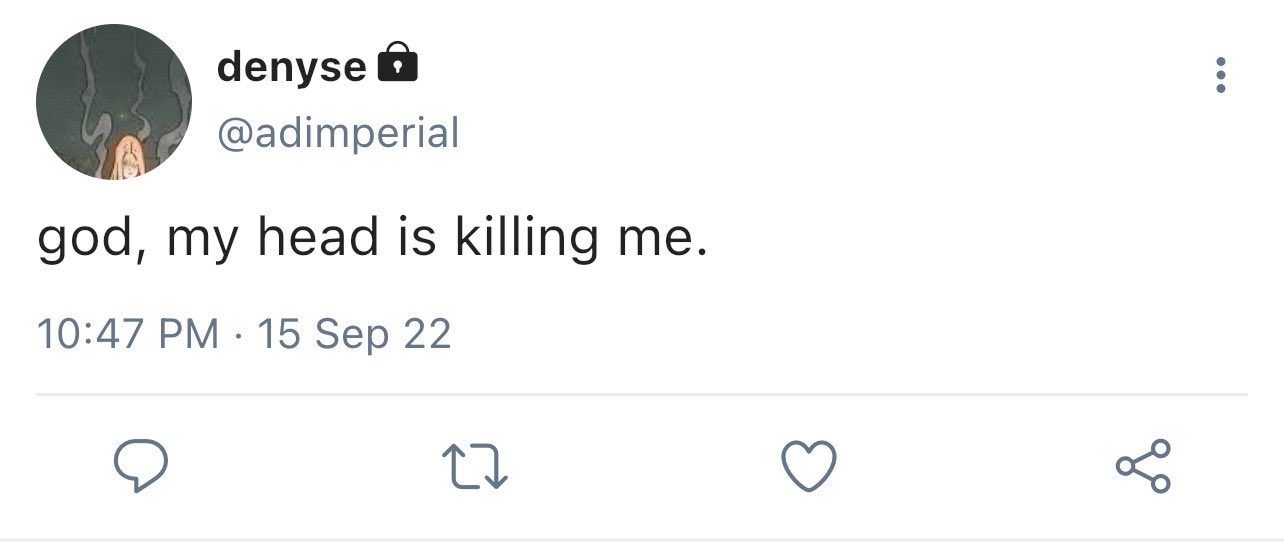Open the share icon options
The width and height of the screenshot is (1284, 558).
coord(1142,466)
